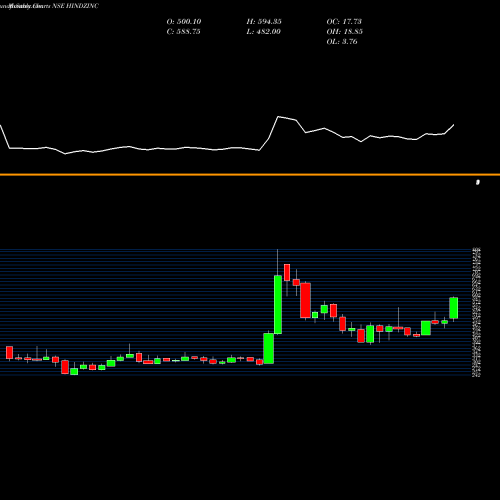
Task: Click the tallest green candlestick with the highest wick
Action: coord(278,304)
